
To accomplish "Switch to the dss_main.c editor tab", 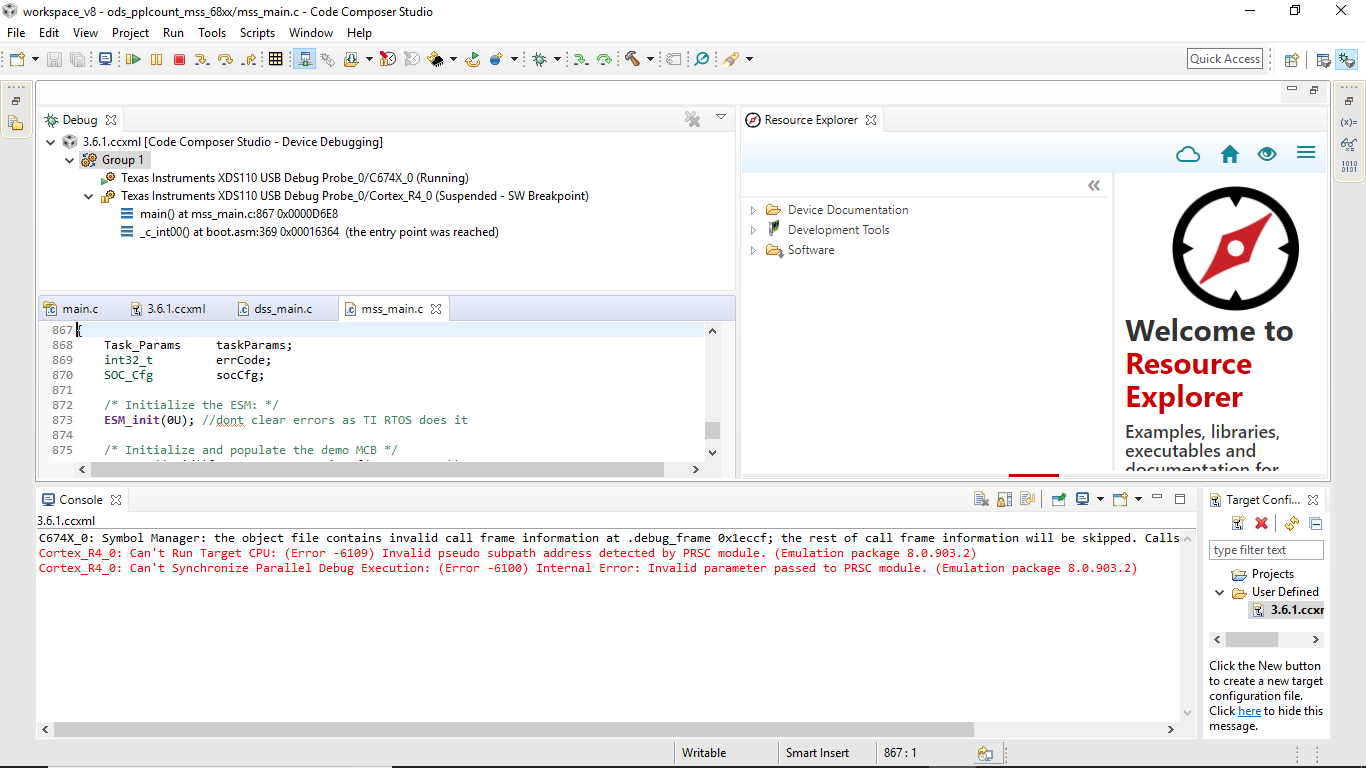I will [283, 309].
